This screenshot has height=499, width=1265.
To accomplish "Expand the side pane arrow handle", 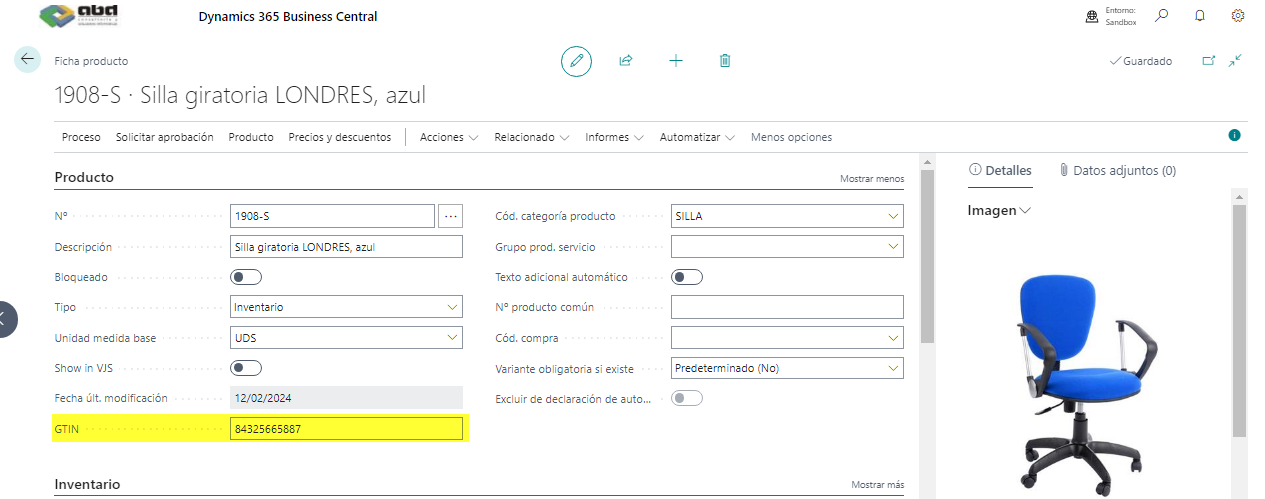I will [6, 319].
